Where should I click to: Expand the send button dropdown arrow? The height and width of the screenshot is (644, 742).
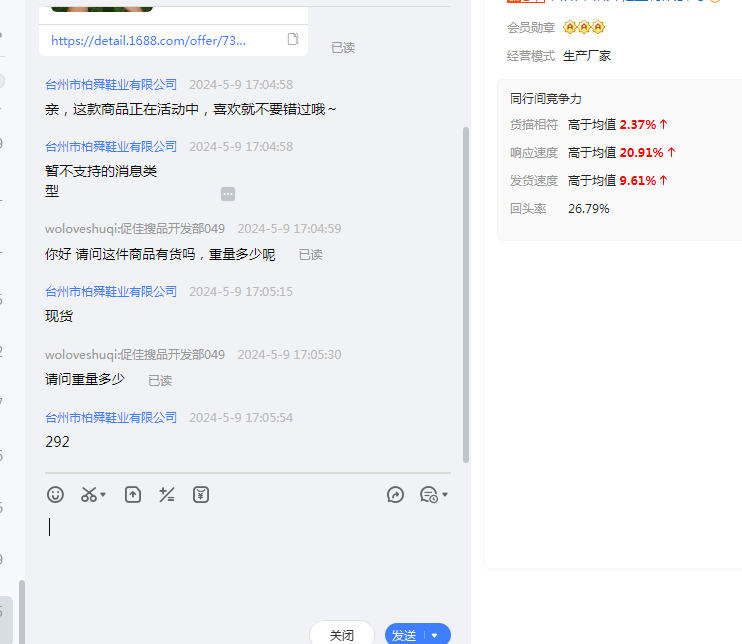click(x=435, y=635)
